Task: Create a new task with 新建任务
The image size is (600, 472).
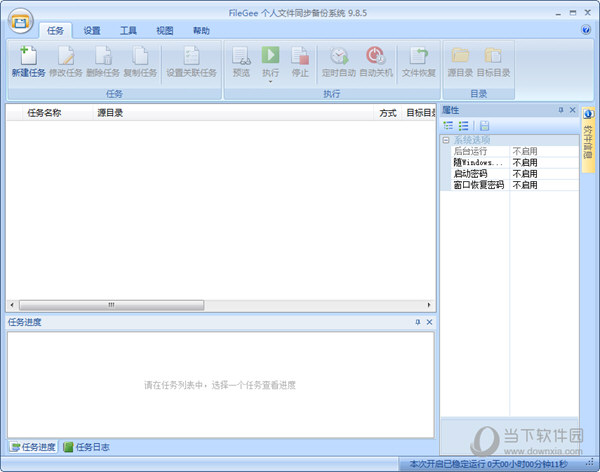Action: tap(28, 61)
